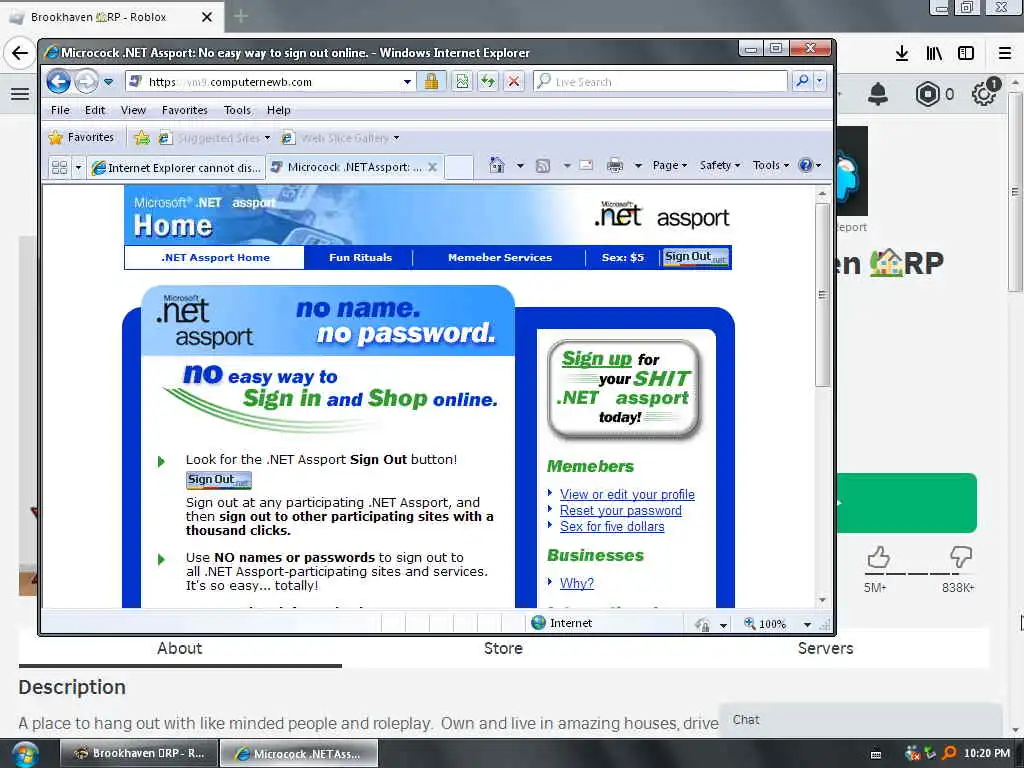The height and width of the screenshot is (768, 1024).
Task: Open the File menu
Action: pos(60,110)
